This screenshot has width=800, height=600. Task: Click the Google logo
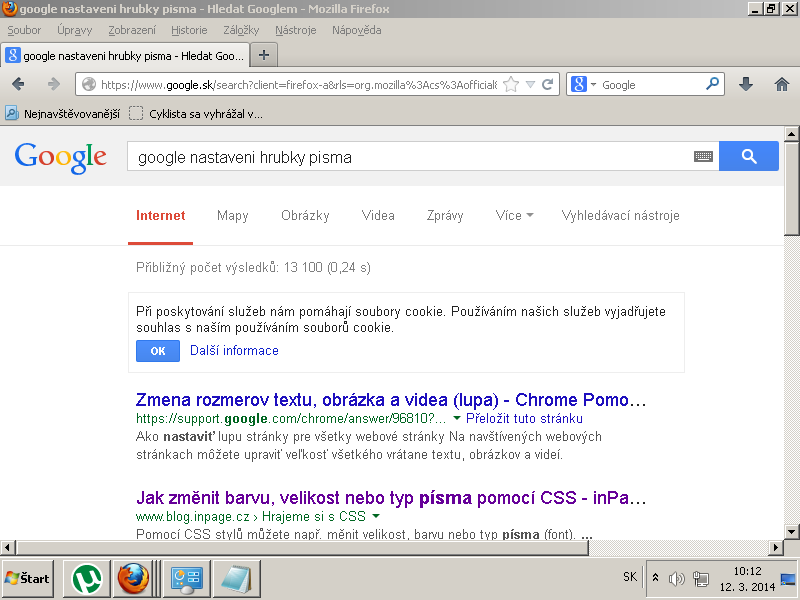pyautogui.click(x=61, y=157)
